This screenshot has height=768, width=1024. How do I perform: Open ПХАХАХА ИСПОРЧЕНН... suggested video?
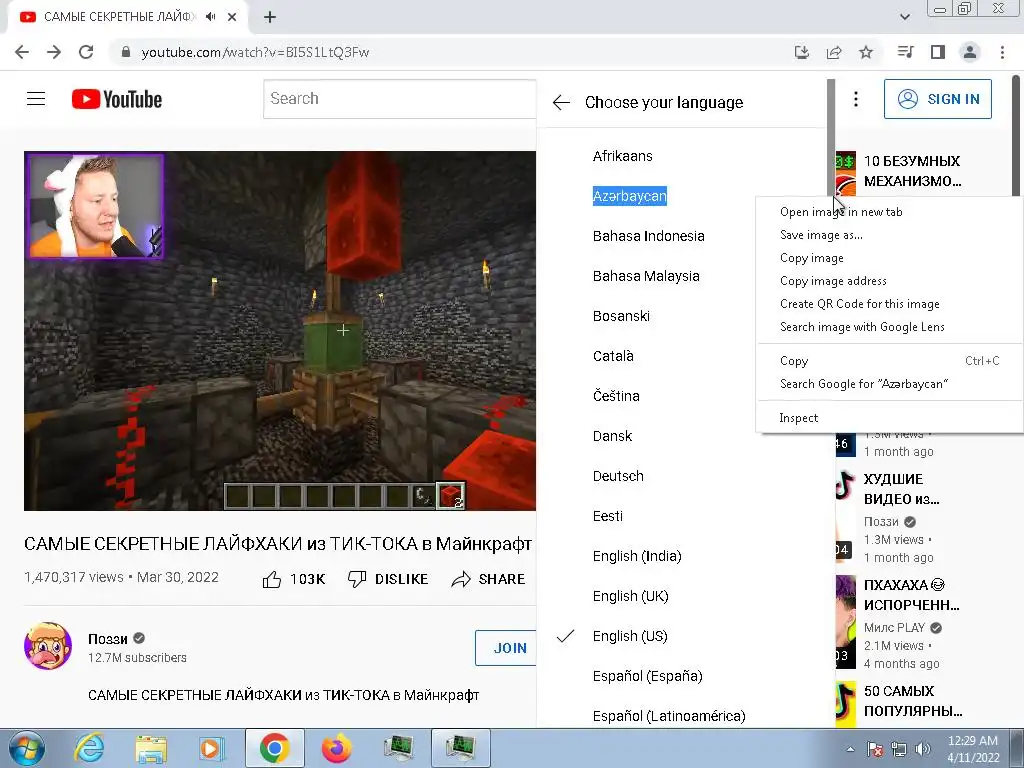pos(911,595)
